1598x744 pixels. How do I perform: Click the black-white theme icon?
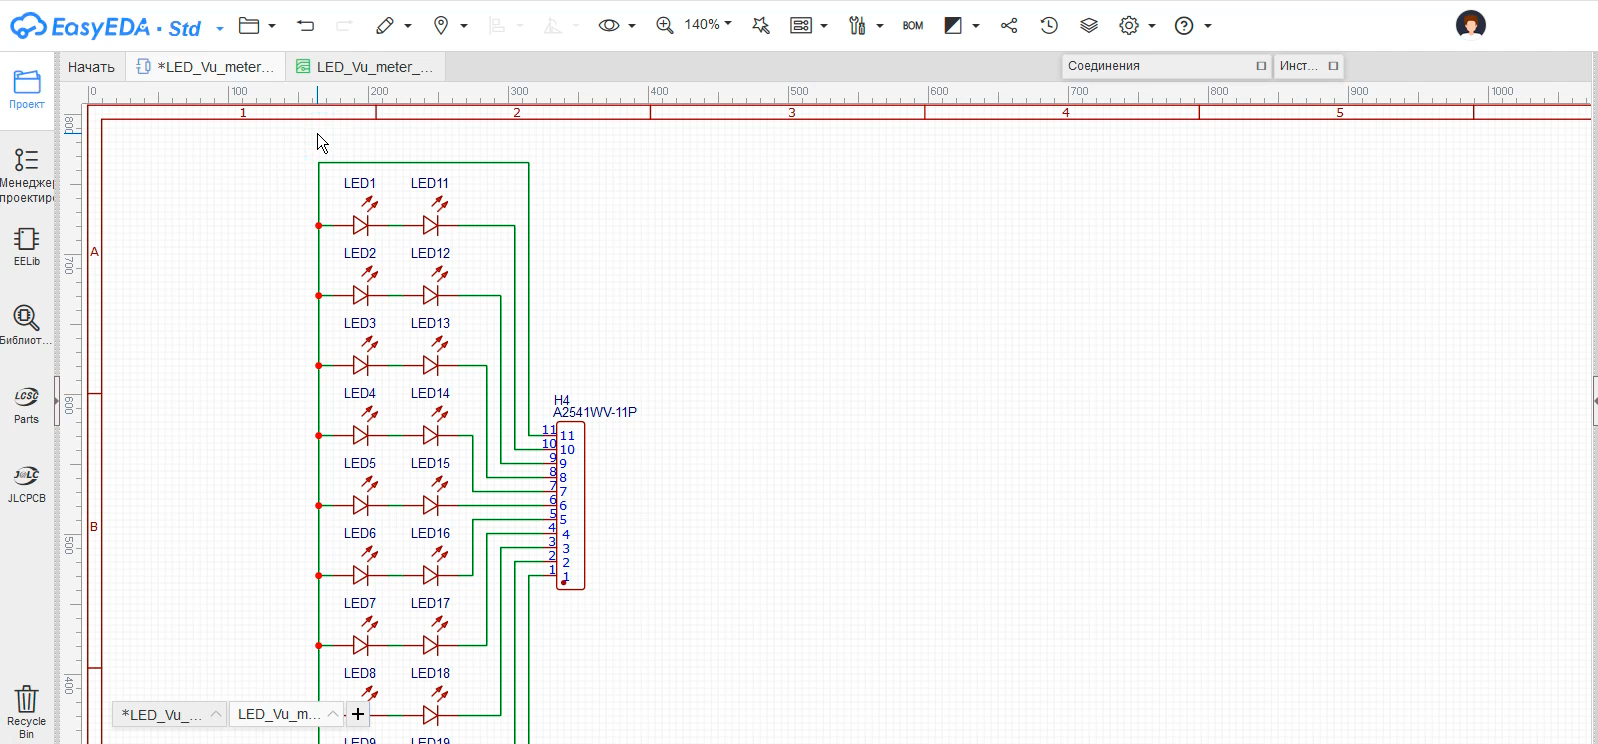tap(953, 25)
